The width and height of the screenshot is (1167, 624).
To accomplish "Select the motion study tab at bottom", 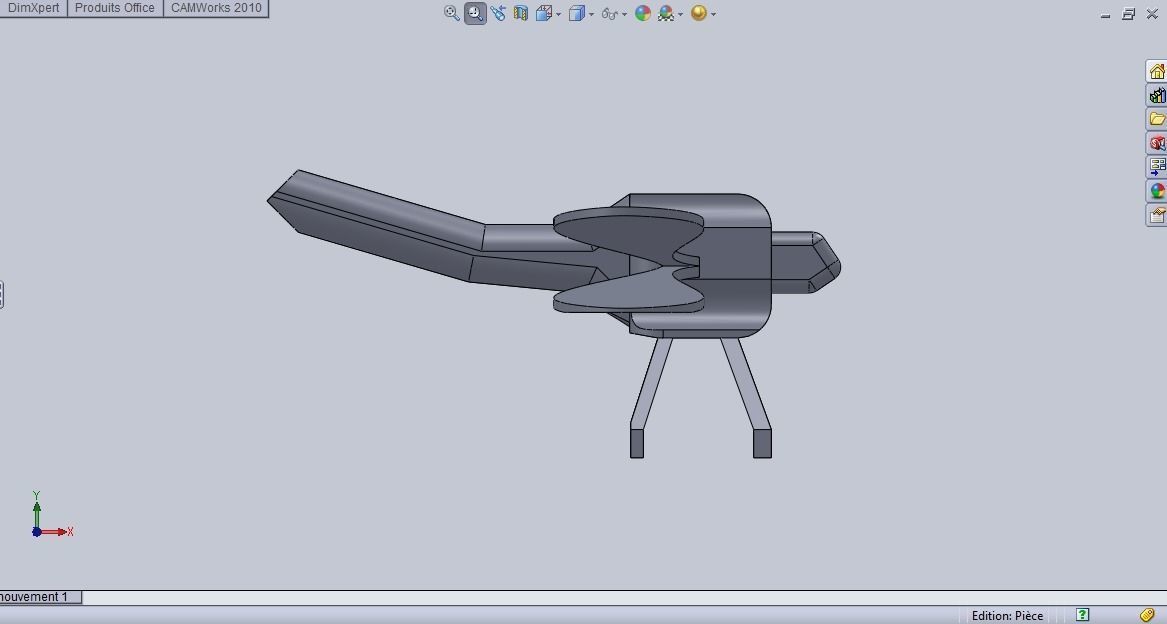I will pos(40,597).
